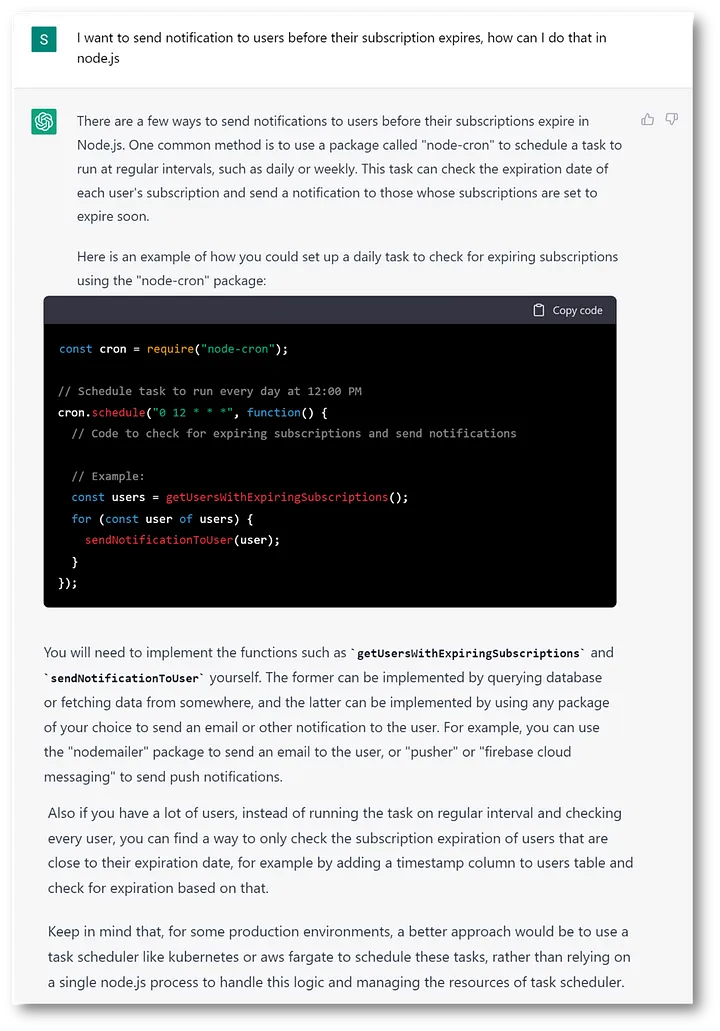Click the "// Example:" comment in code
Image resolution: width=720 pixels, height=1031 pixels.
[108, 476]
